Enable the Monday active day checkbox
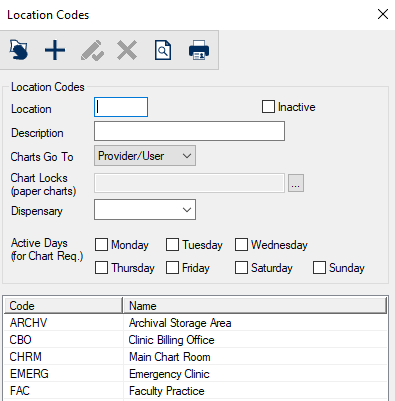This screenshot has width=395, height=401. point(101,244)
